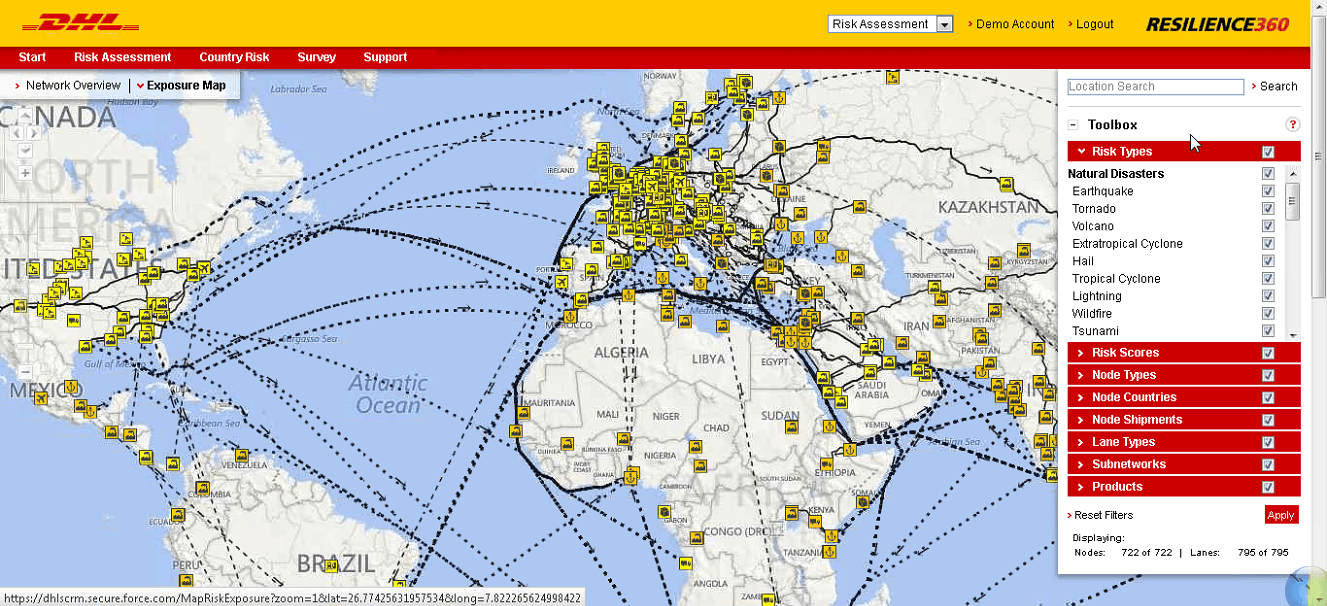
Task: Uncheck the Products header checkbox
Action: click(1268, 487)
